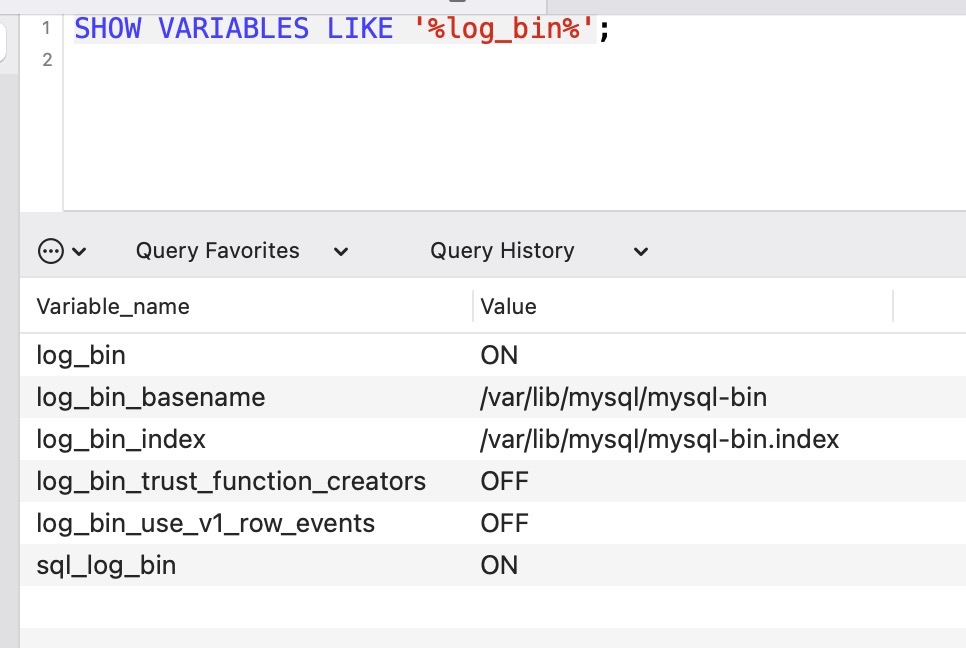Select ON value for sql_log_bin
The image size is (966, 648).
coord(499,565)
